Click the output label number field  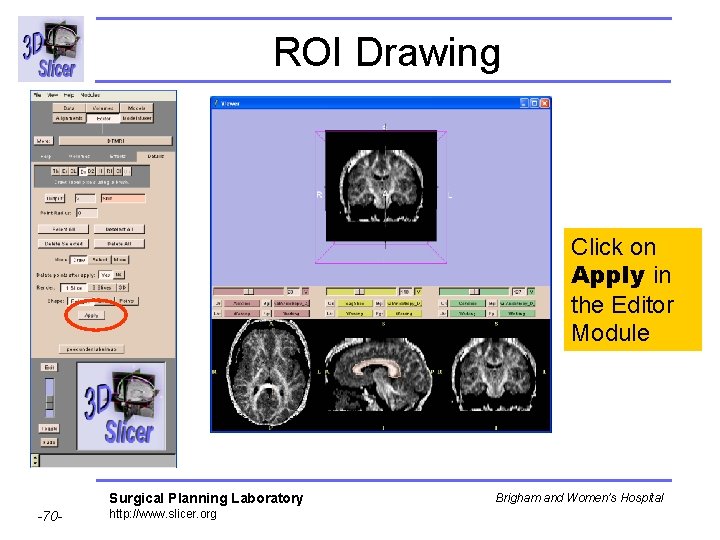coord(85,198)
